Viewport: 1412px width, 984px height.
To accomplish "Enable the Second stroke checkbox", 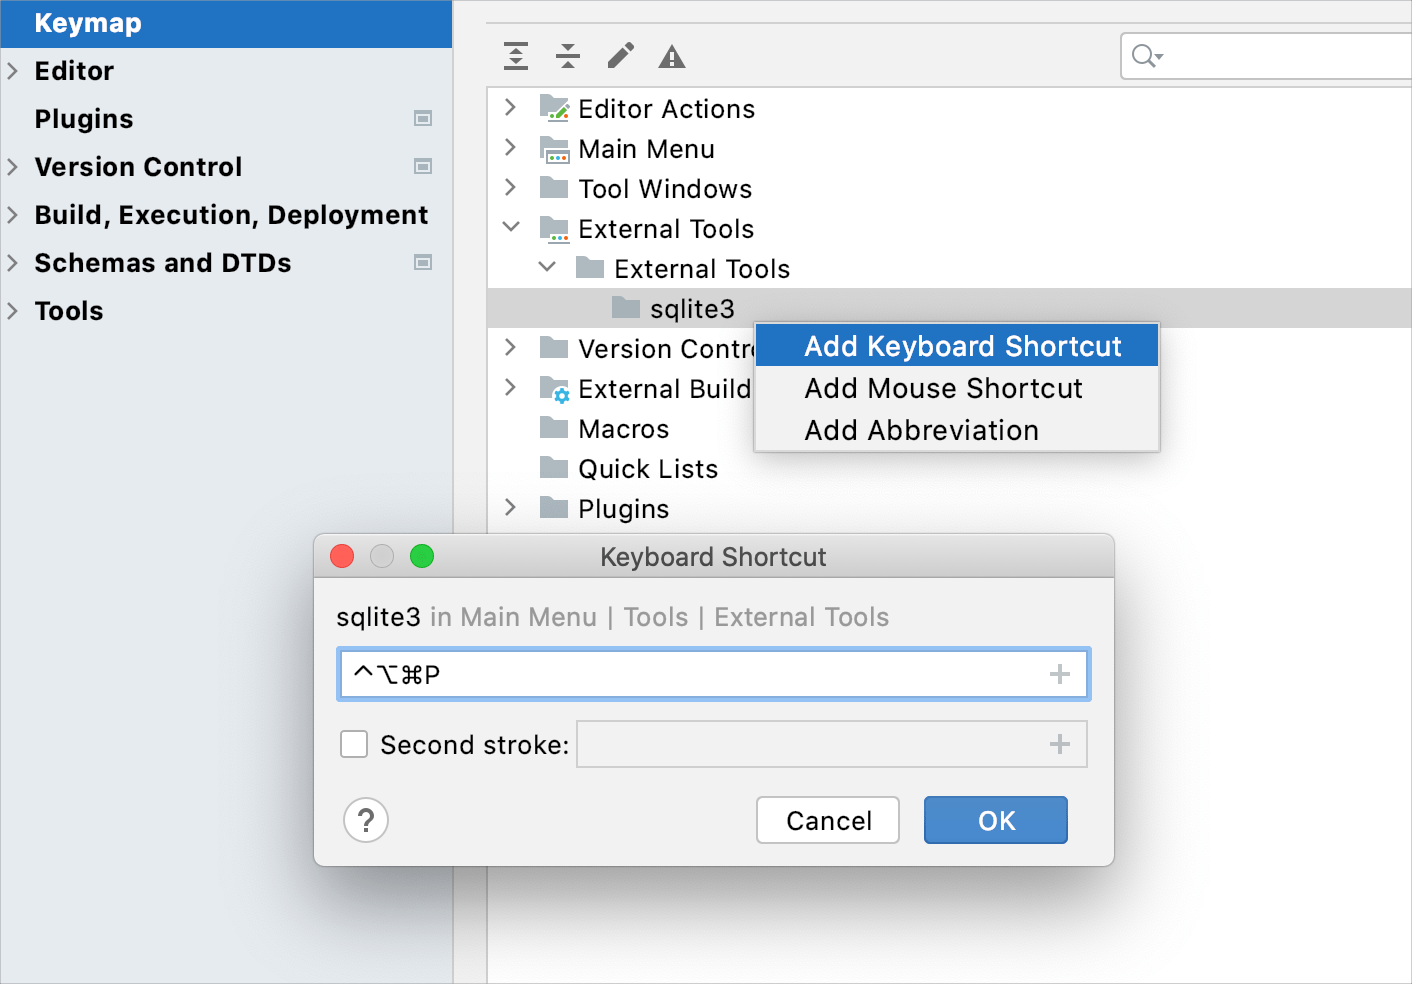I will click(x=354, y=744).
